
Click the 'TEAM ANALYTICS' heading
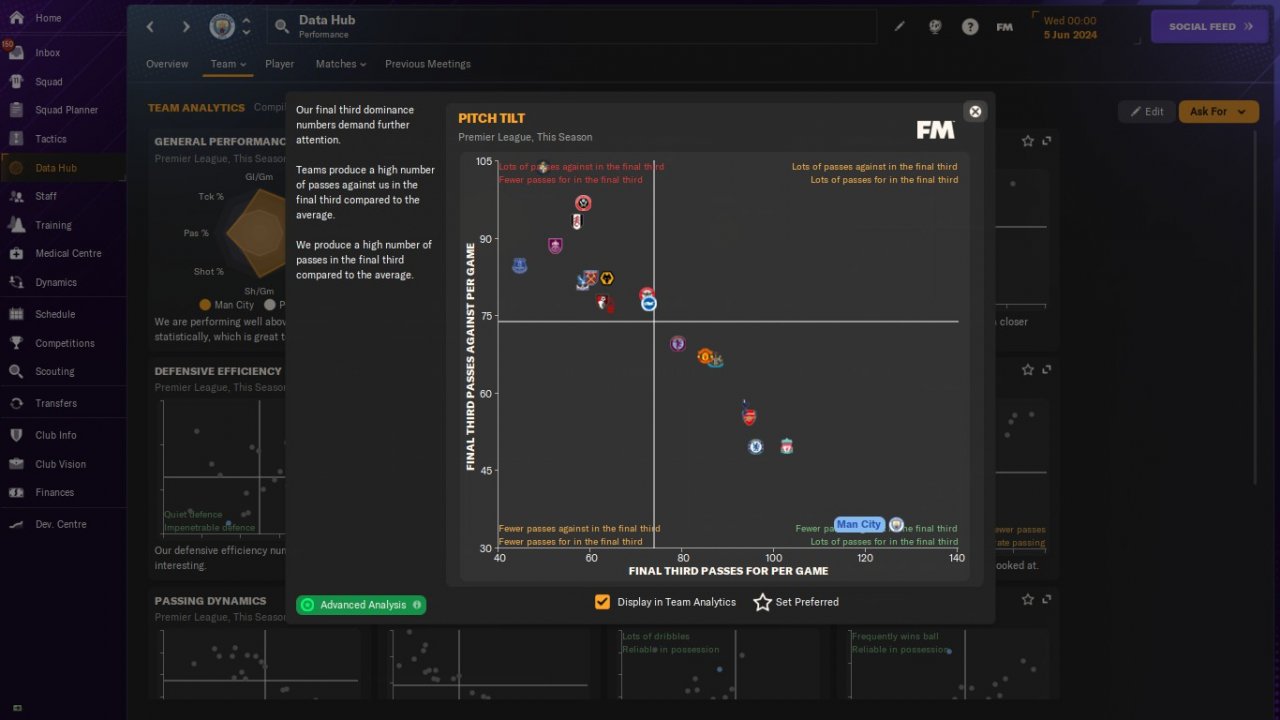[196, 107]
